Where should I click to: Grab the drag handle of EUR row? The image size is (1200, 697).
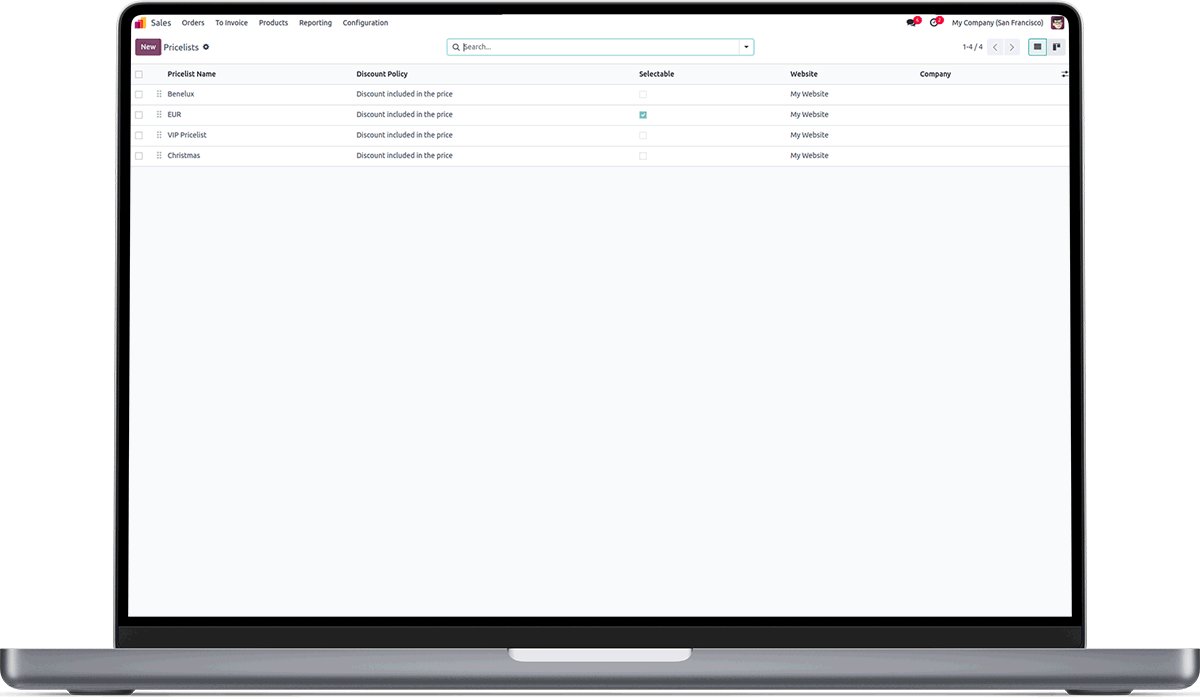pyautogui.click(x=159, y=115)
